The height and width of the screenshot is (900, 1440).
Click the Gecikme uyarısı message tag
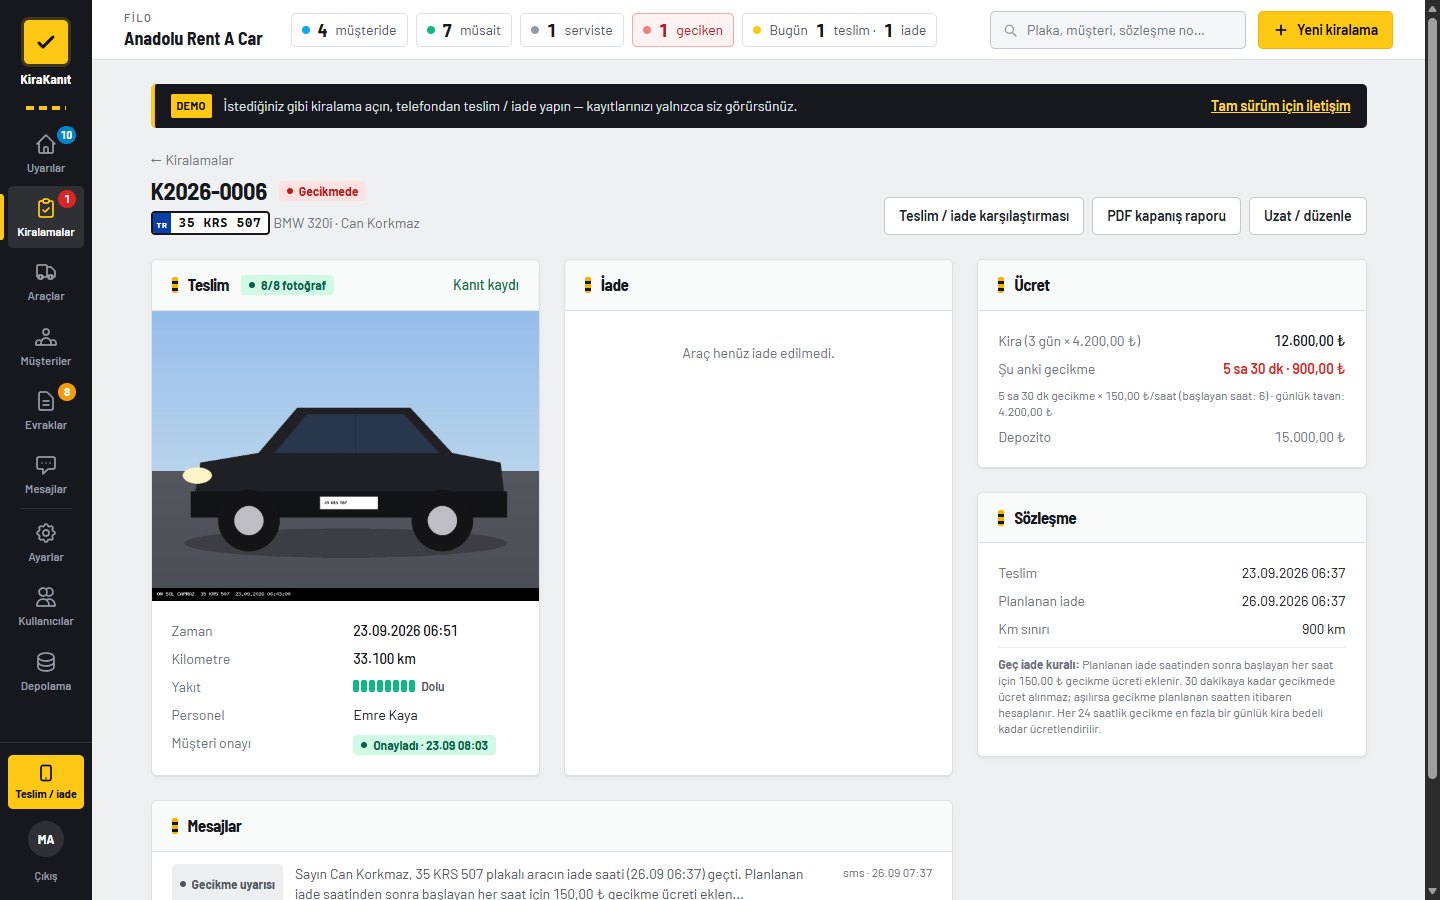click(x=227, y=884)
